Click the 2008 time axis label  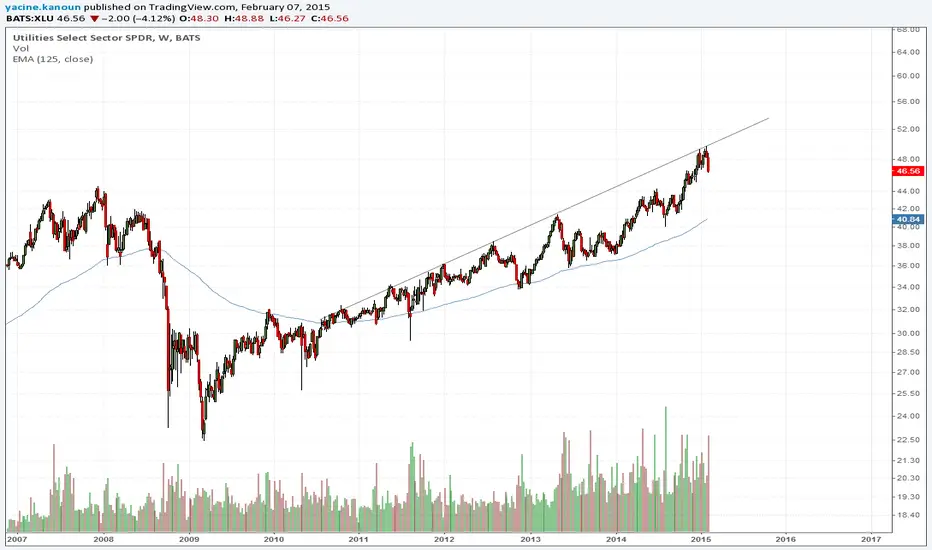point(103,539)
